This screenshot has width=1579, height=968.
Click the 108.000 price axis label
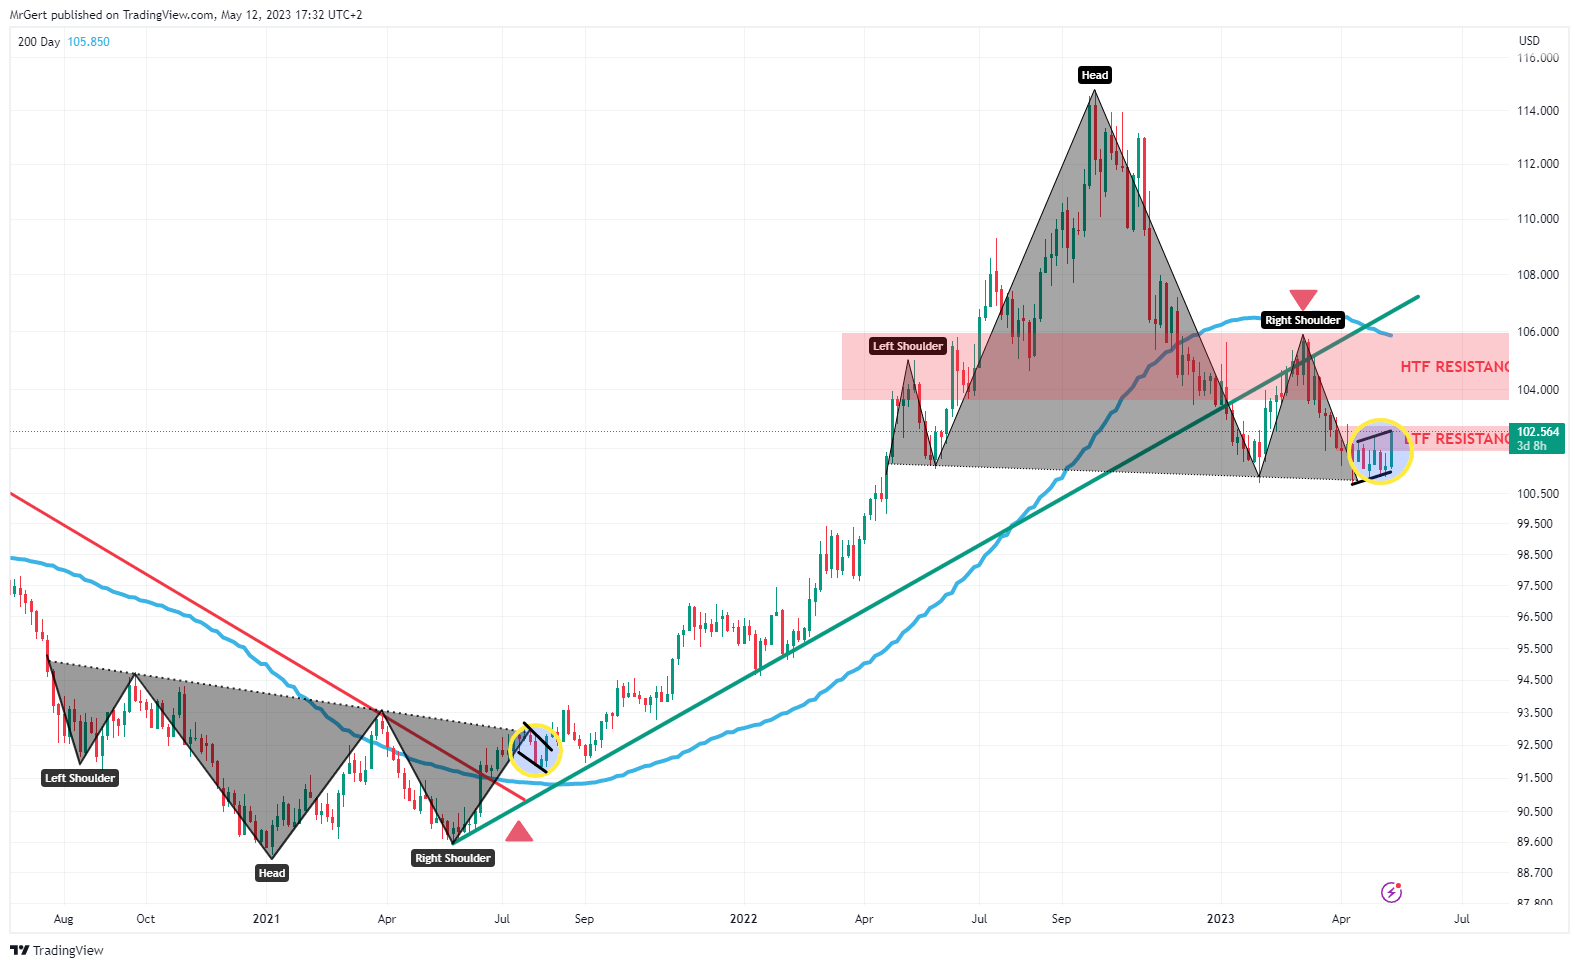coord(1538,275)
